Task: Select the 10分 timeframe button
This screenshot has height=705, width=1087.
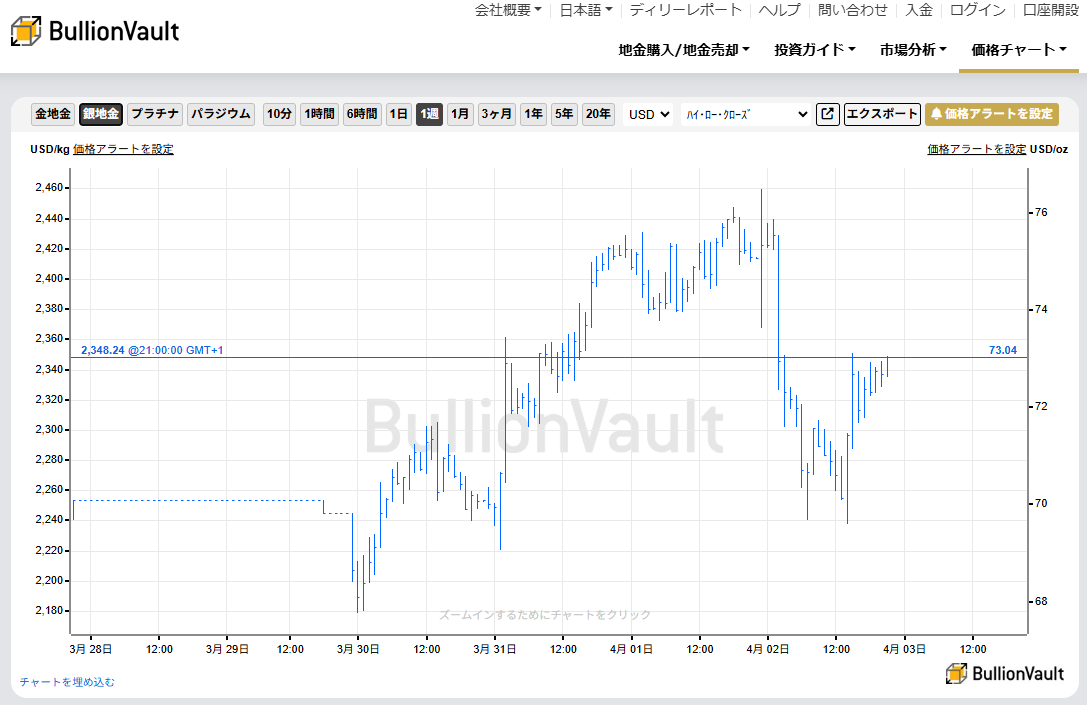Action: 279,114
